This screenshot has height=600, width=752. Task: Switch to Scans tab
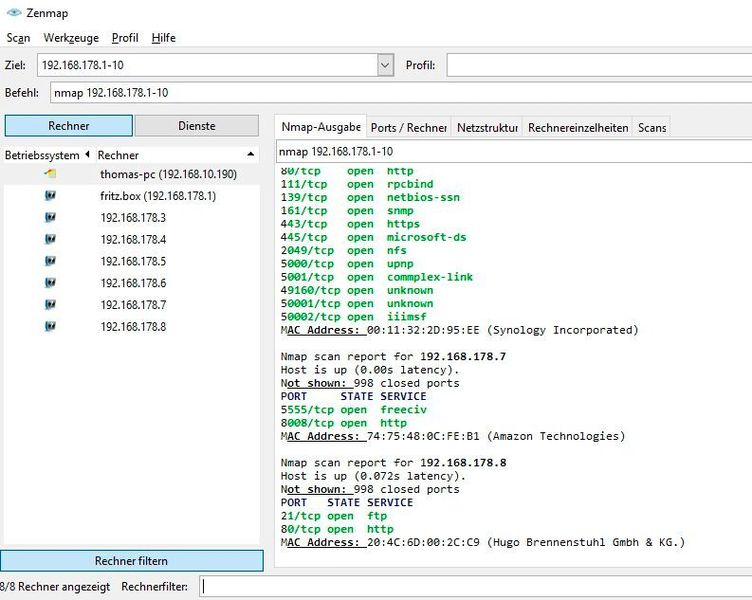coord(652,128)
